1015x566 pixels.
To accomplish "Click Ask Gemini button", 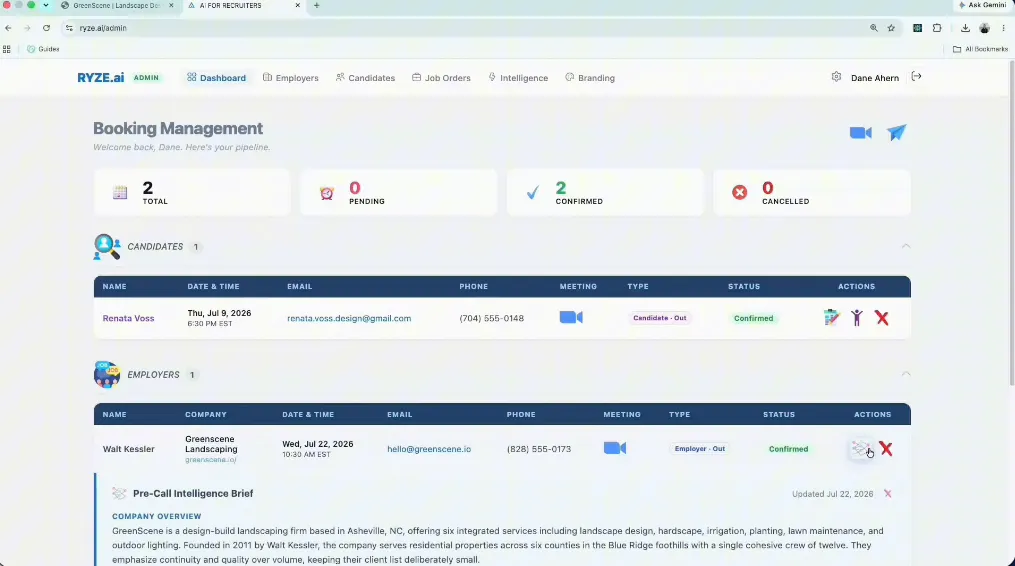I will [x=983, y=5].
